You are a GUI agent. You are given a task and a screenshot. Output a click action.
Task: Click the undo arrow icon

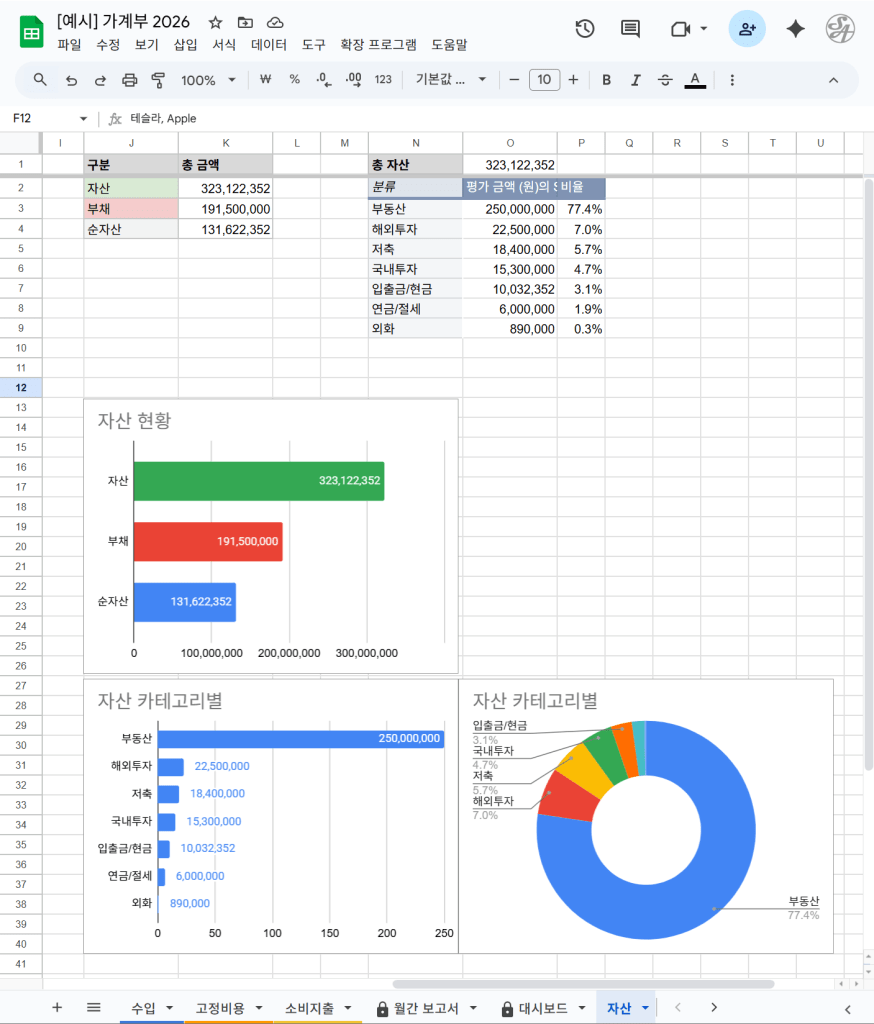pos(70,80)
